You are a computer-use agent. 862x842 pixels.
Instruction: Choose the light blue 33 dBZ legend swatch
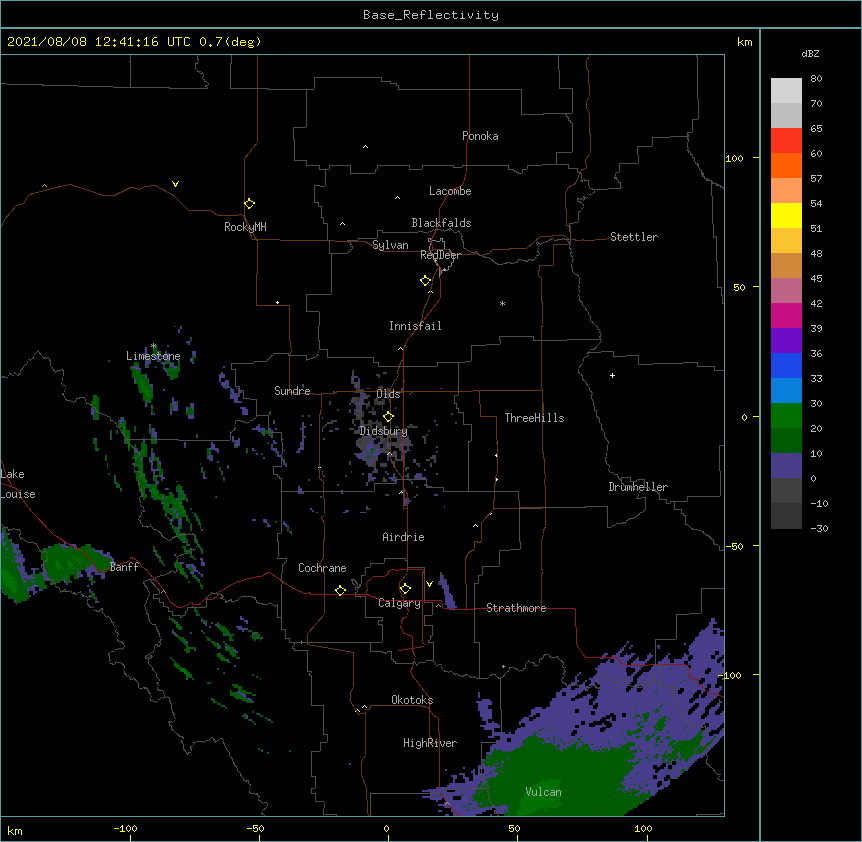click(786, 390)
